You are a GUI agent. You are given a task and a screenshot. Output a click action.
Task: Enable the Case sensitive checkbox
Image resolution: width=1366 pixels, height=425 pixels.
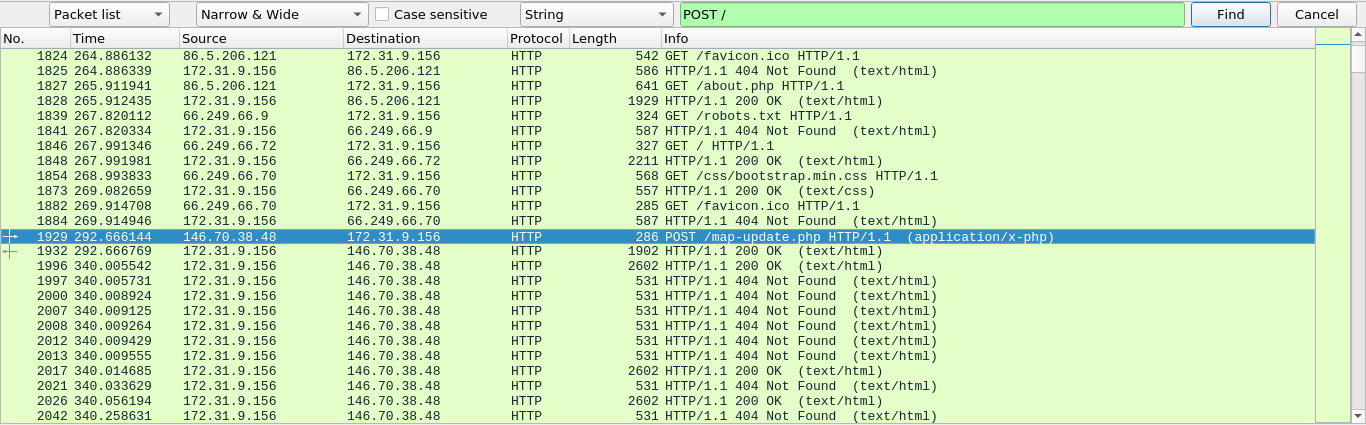click(x=382, y=15)
